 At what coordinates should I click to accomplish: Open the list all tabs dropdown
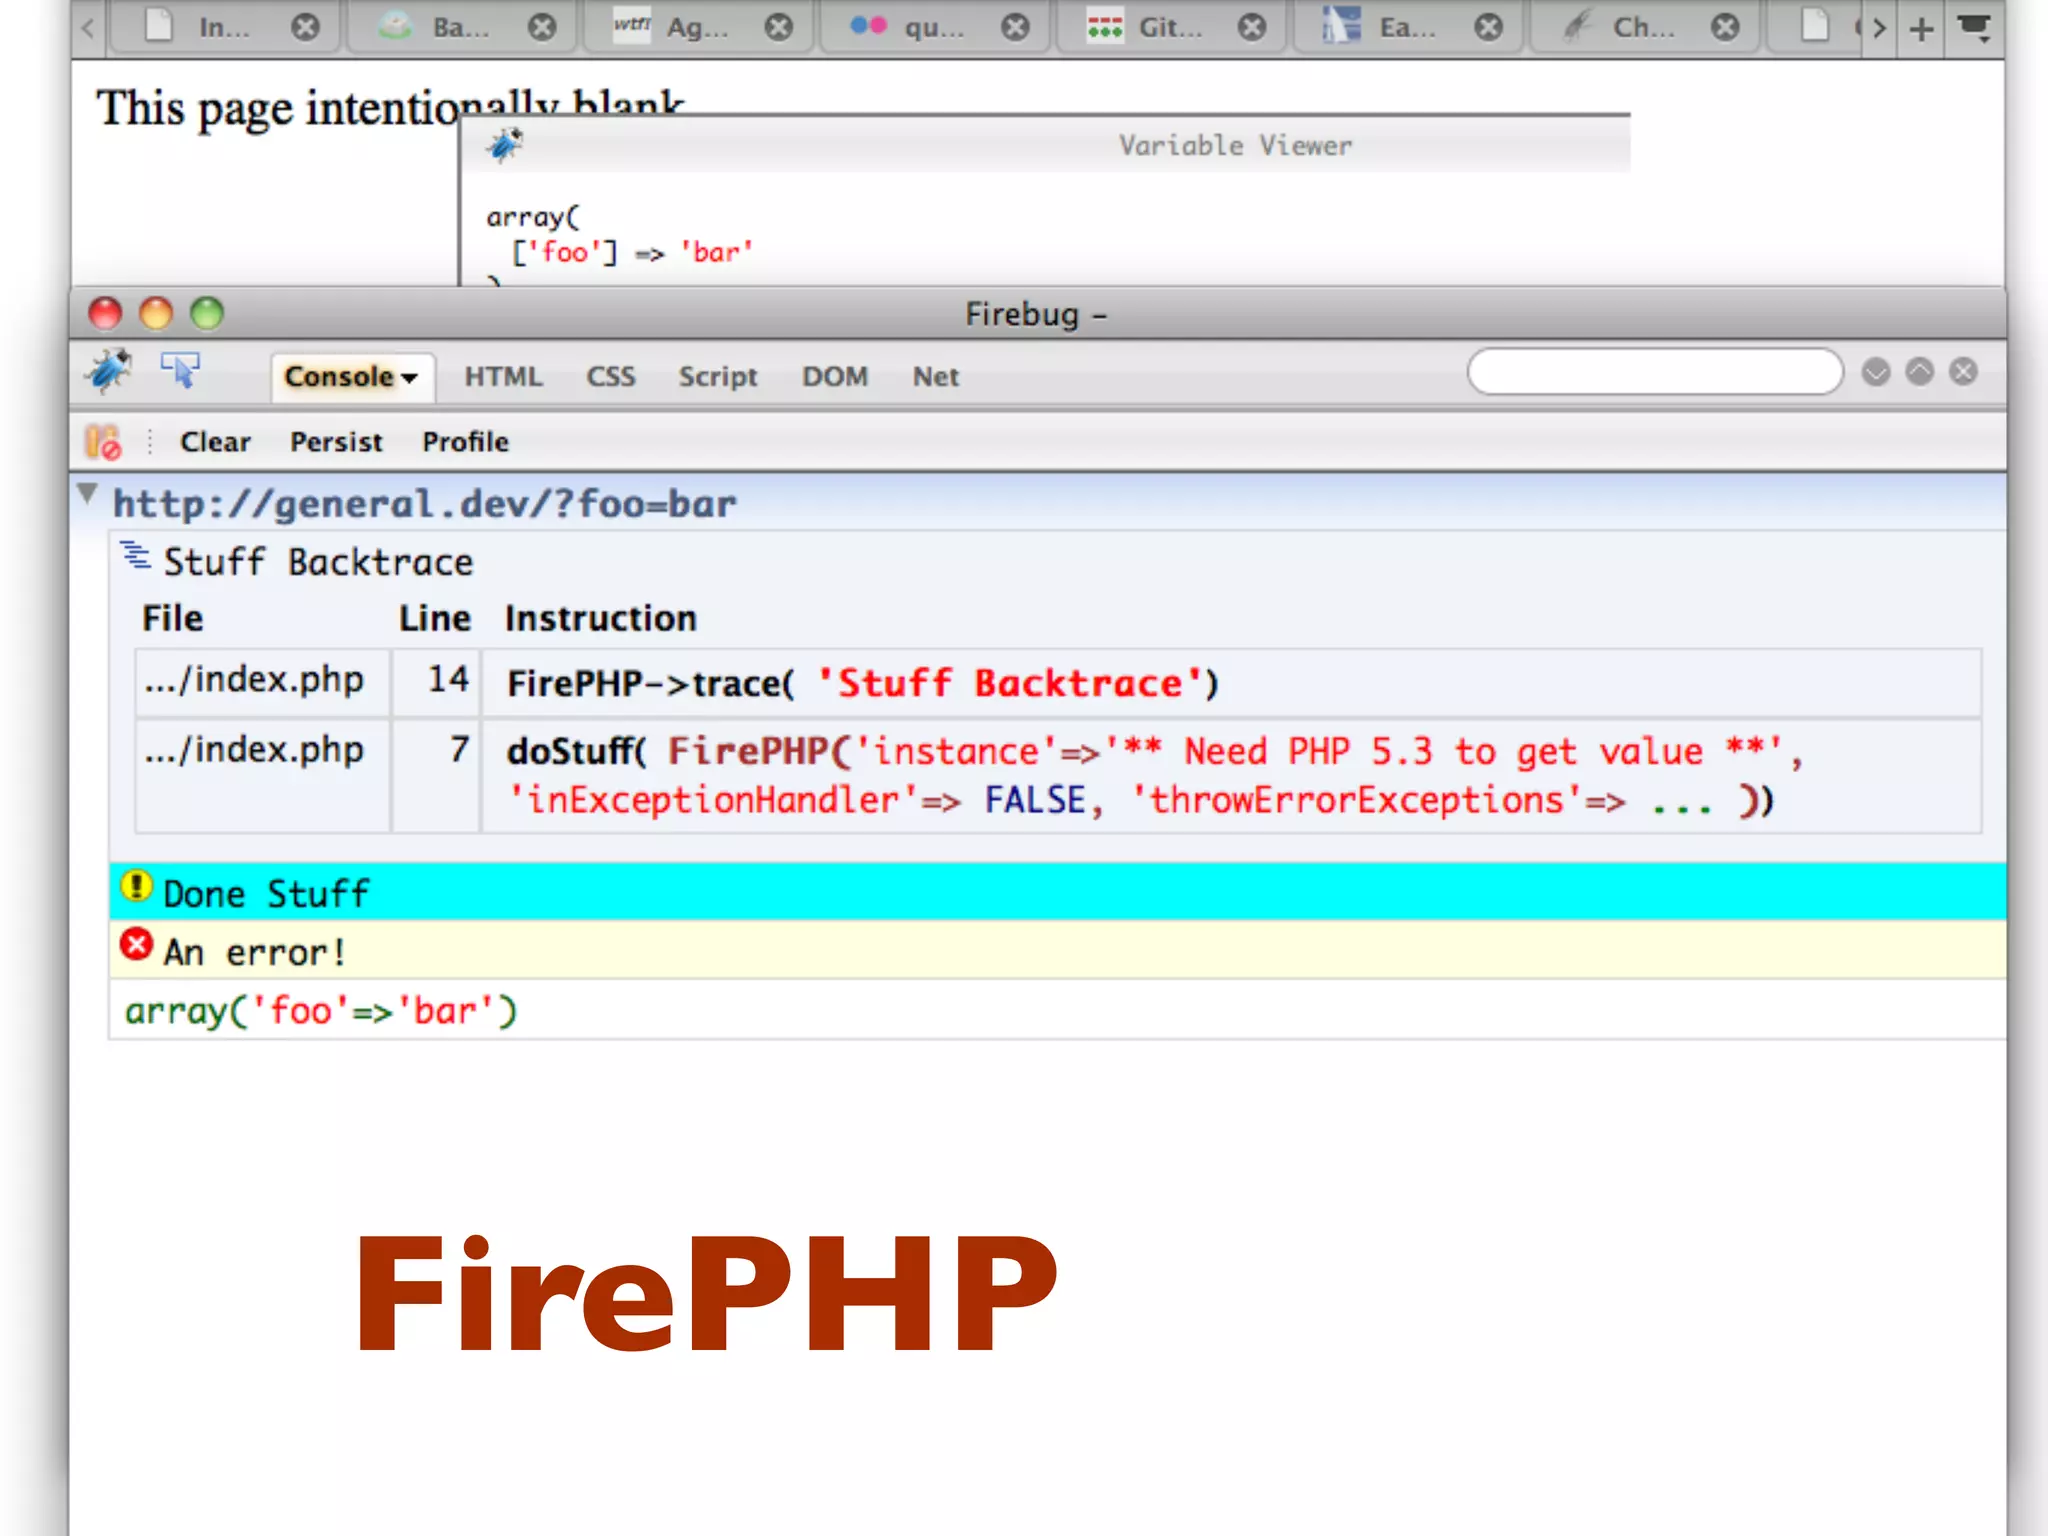click(1974, 27)
